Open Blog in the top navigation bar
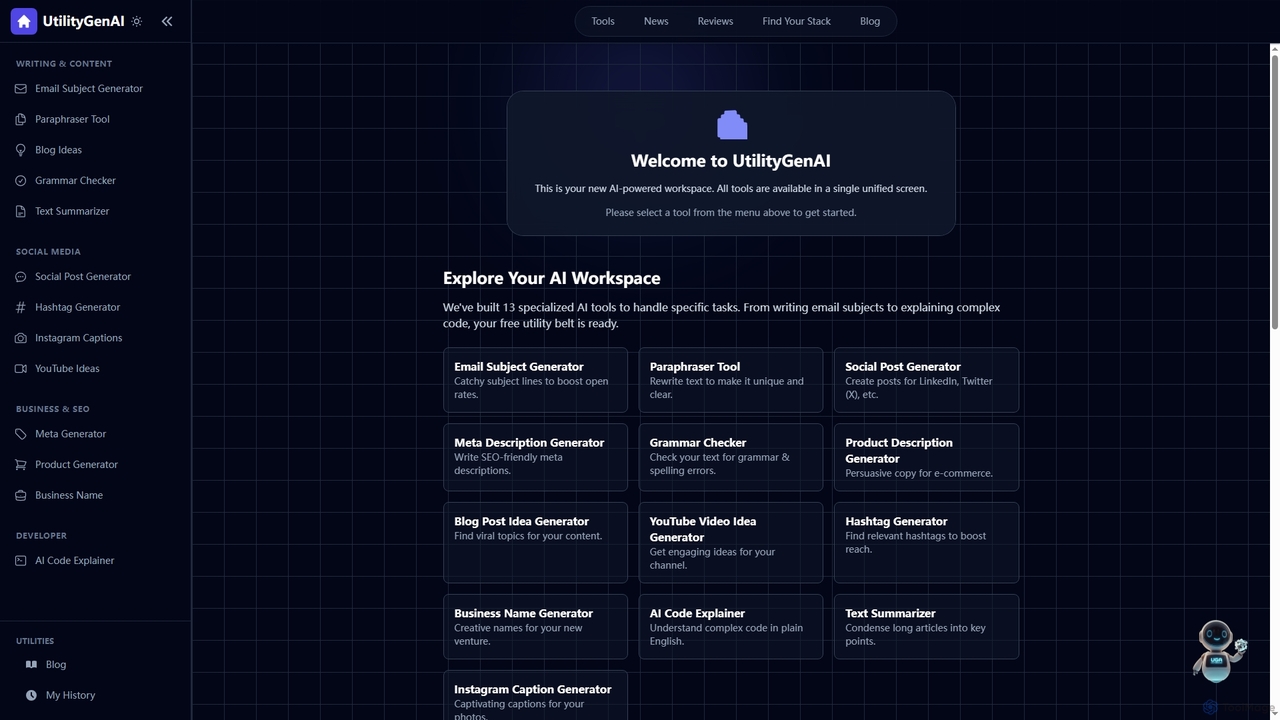The image size is (1280, 720). click(x=870, y=21)
